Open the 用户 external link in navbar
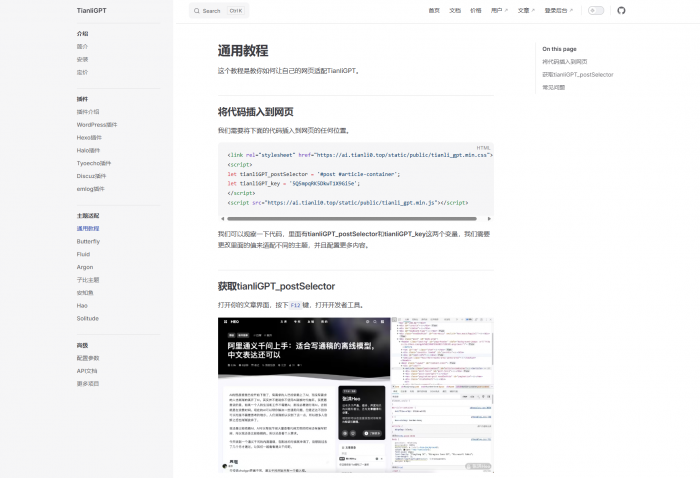Image resolution: width=700 pixels, height=478 pixels. coord(498,10)
